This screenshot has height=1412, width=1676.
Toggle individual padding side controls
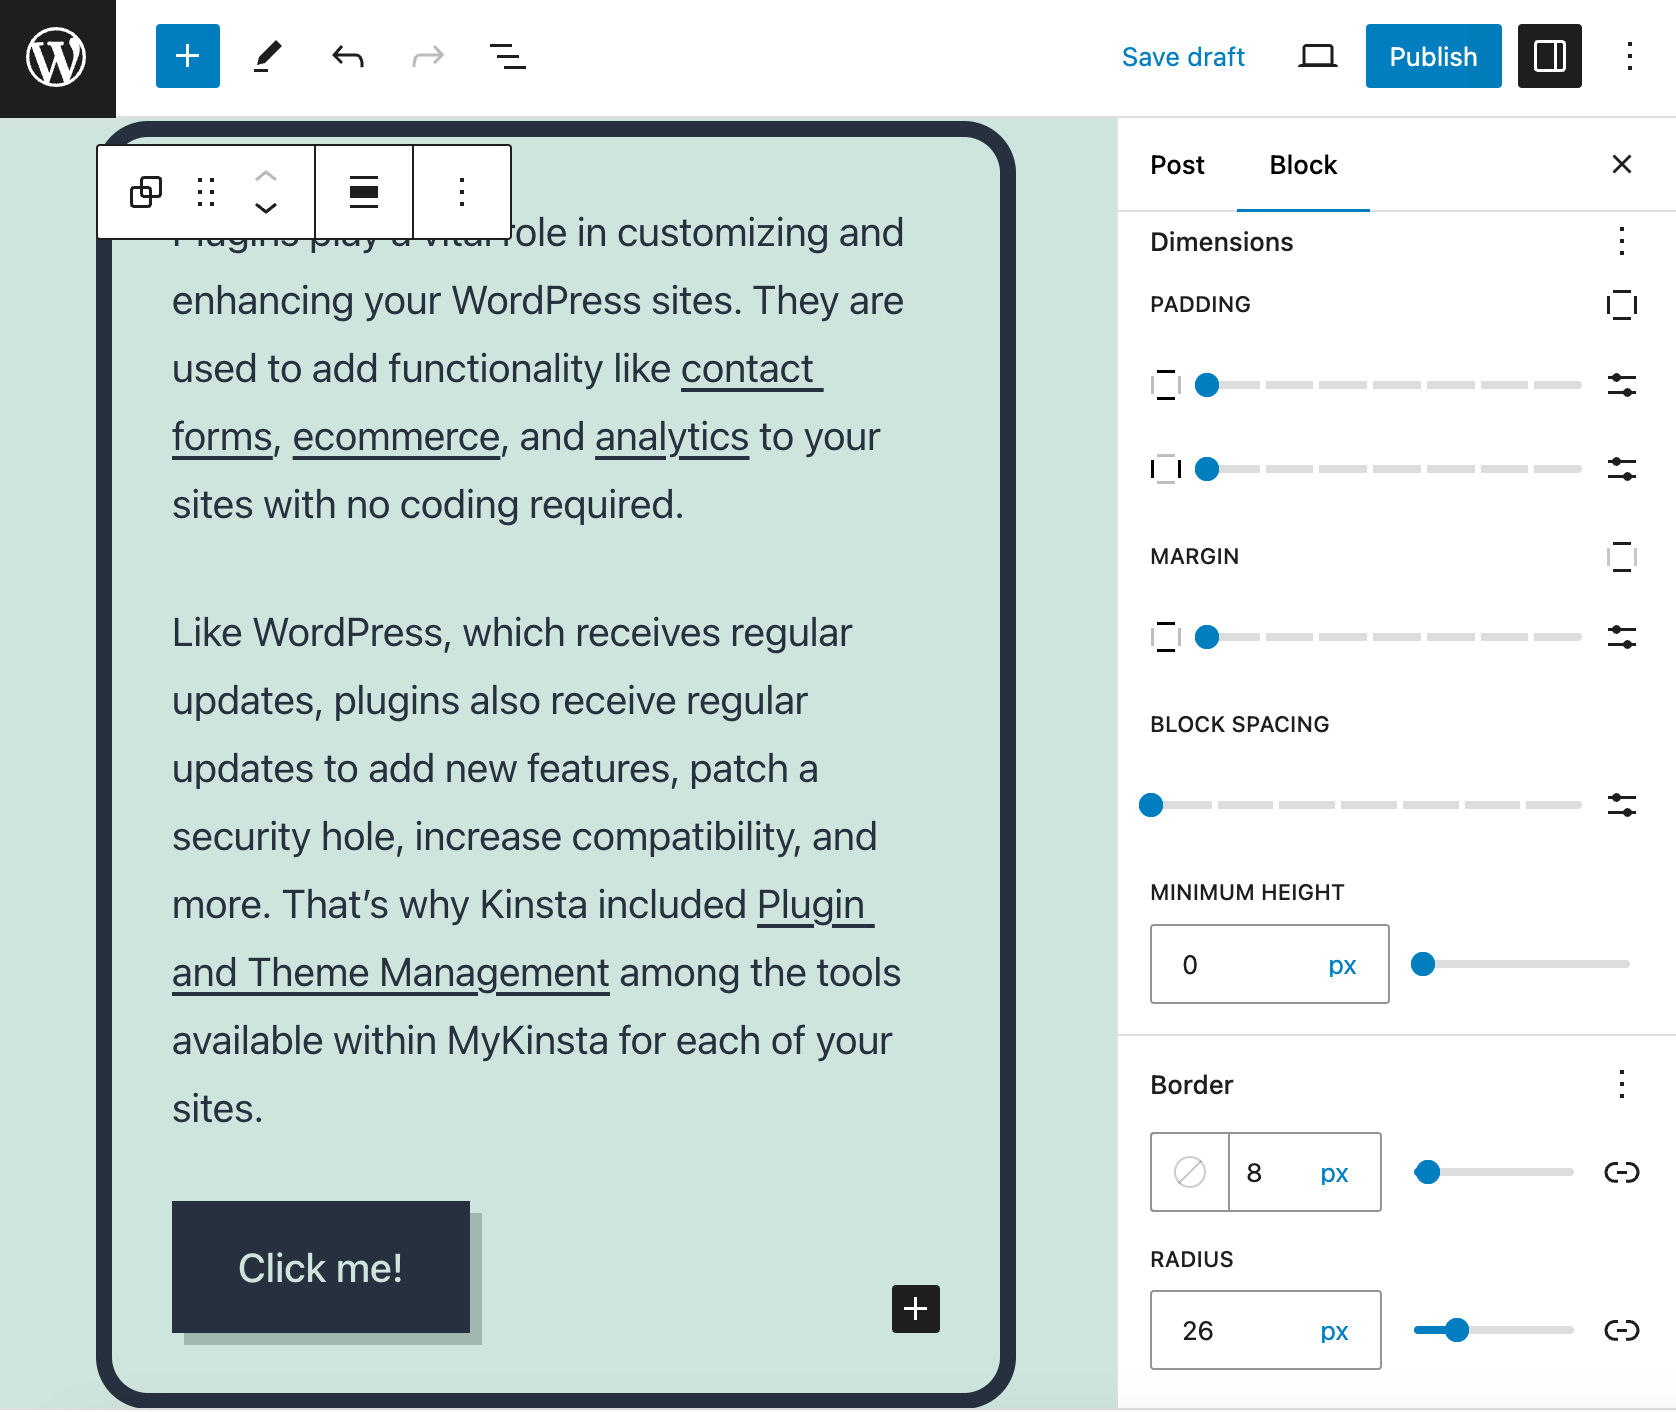(x=1620, y=305)
